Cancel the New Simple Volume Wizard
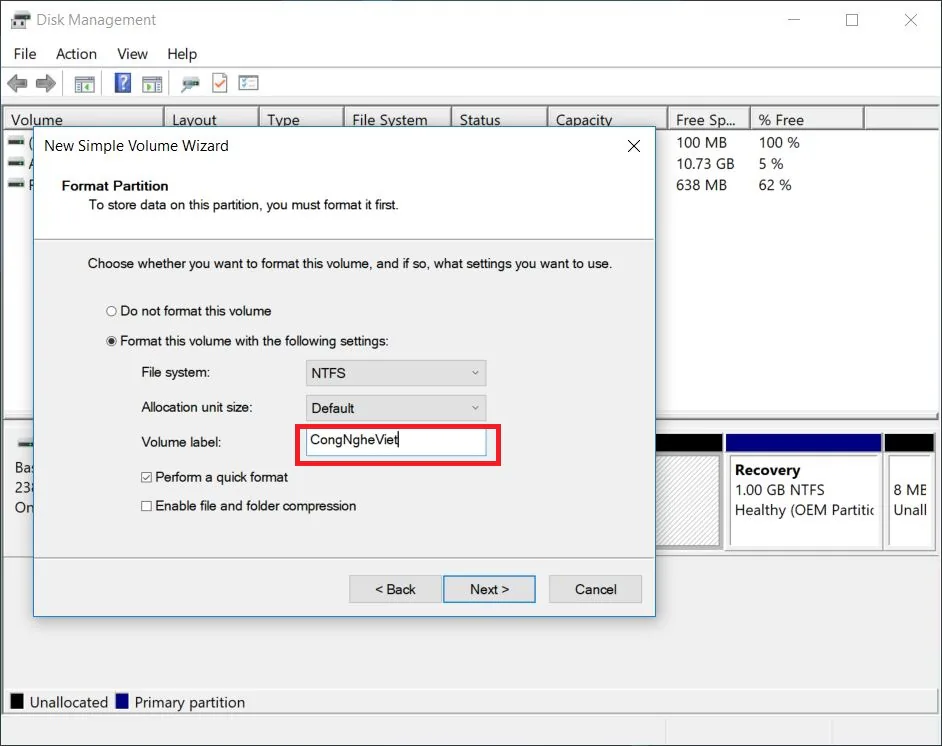This screenshot has height=746, width=942. (x=595, y=589)
